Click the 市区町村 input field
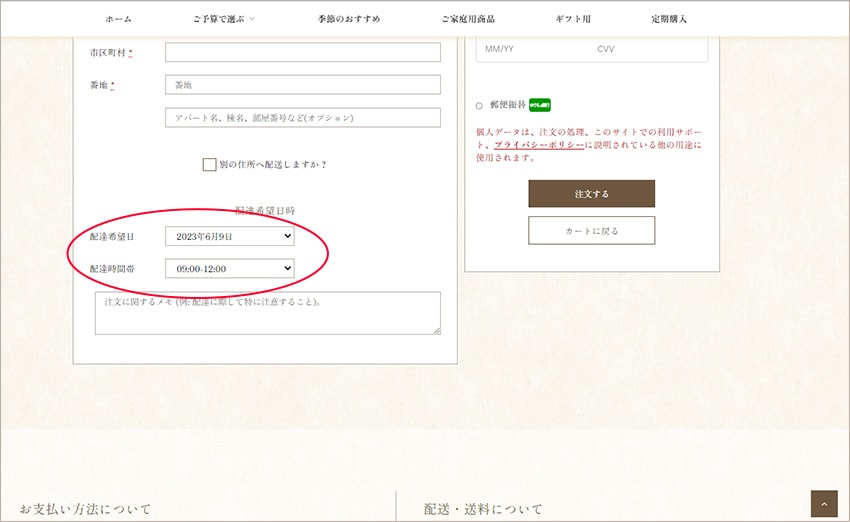Viewport: 850px width, 522px height. click(x=302, y=52)
